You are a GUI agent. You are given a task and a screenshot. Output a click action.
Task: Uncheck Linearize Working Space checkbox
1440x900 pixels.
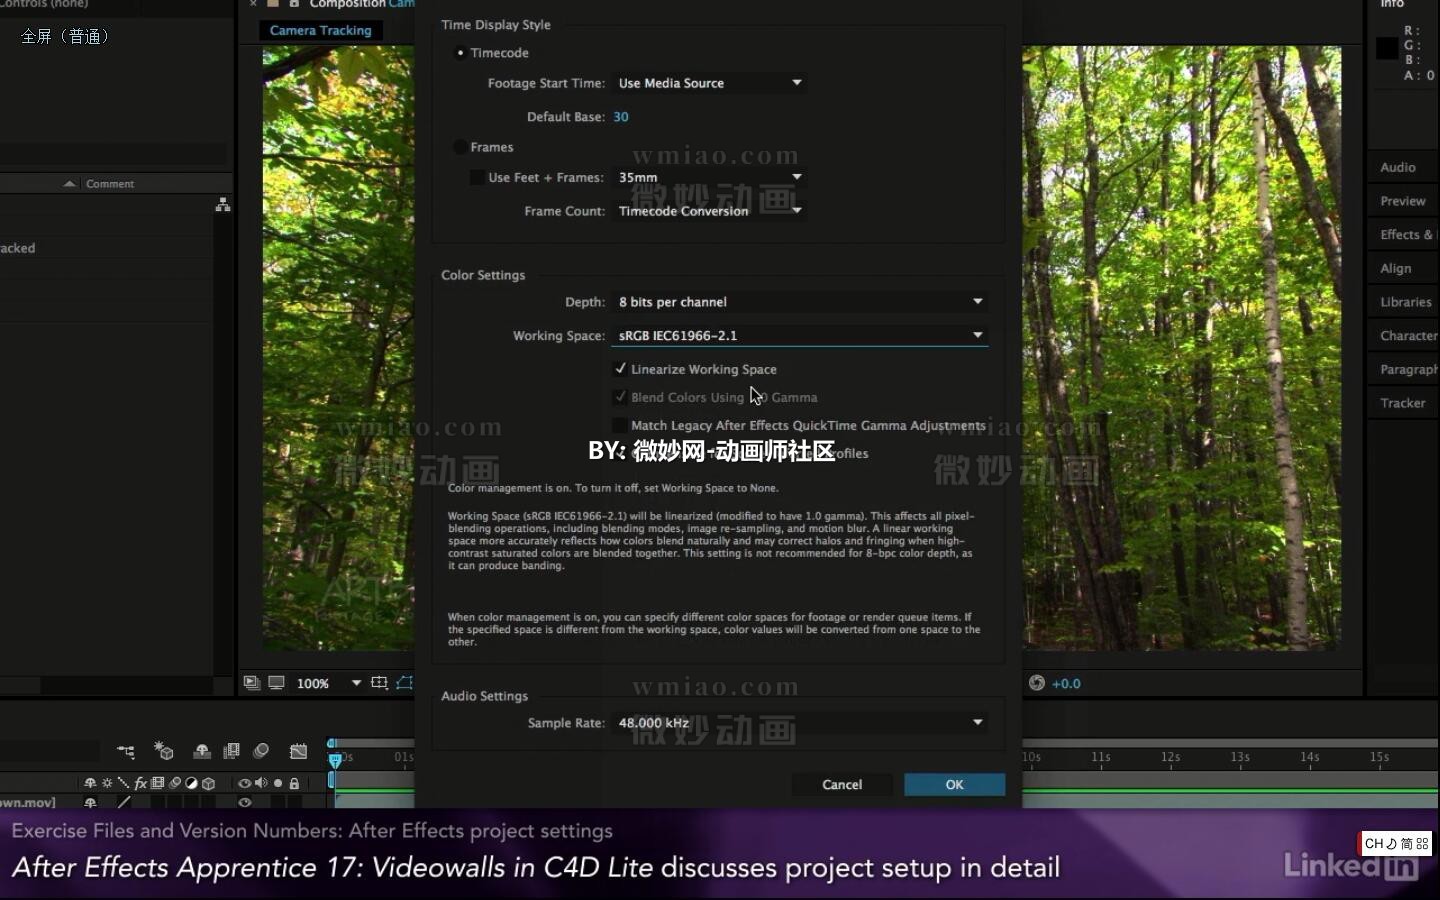tap(620, 369)
